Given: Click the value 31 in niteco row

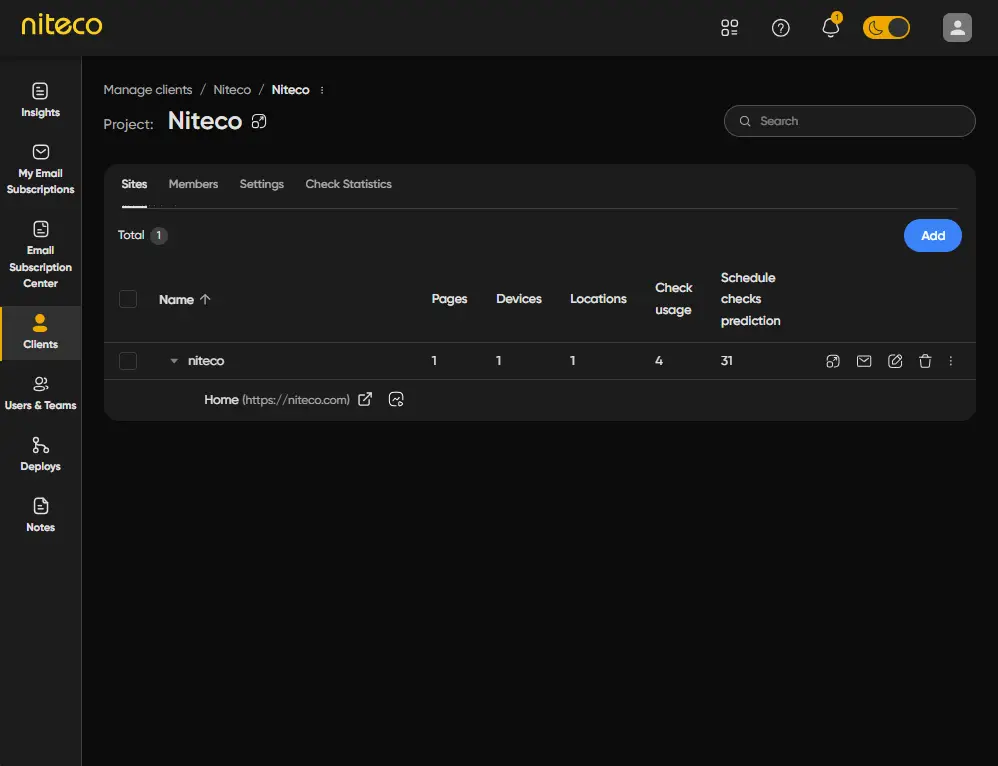Looking at the screenshot, I should click(726, 361).
